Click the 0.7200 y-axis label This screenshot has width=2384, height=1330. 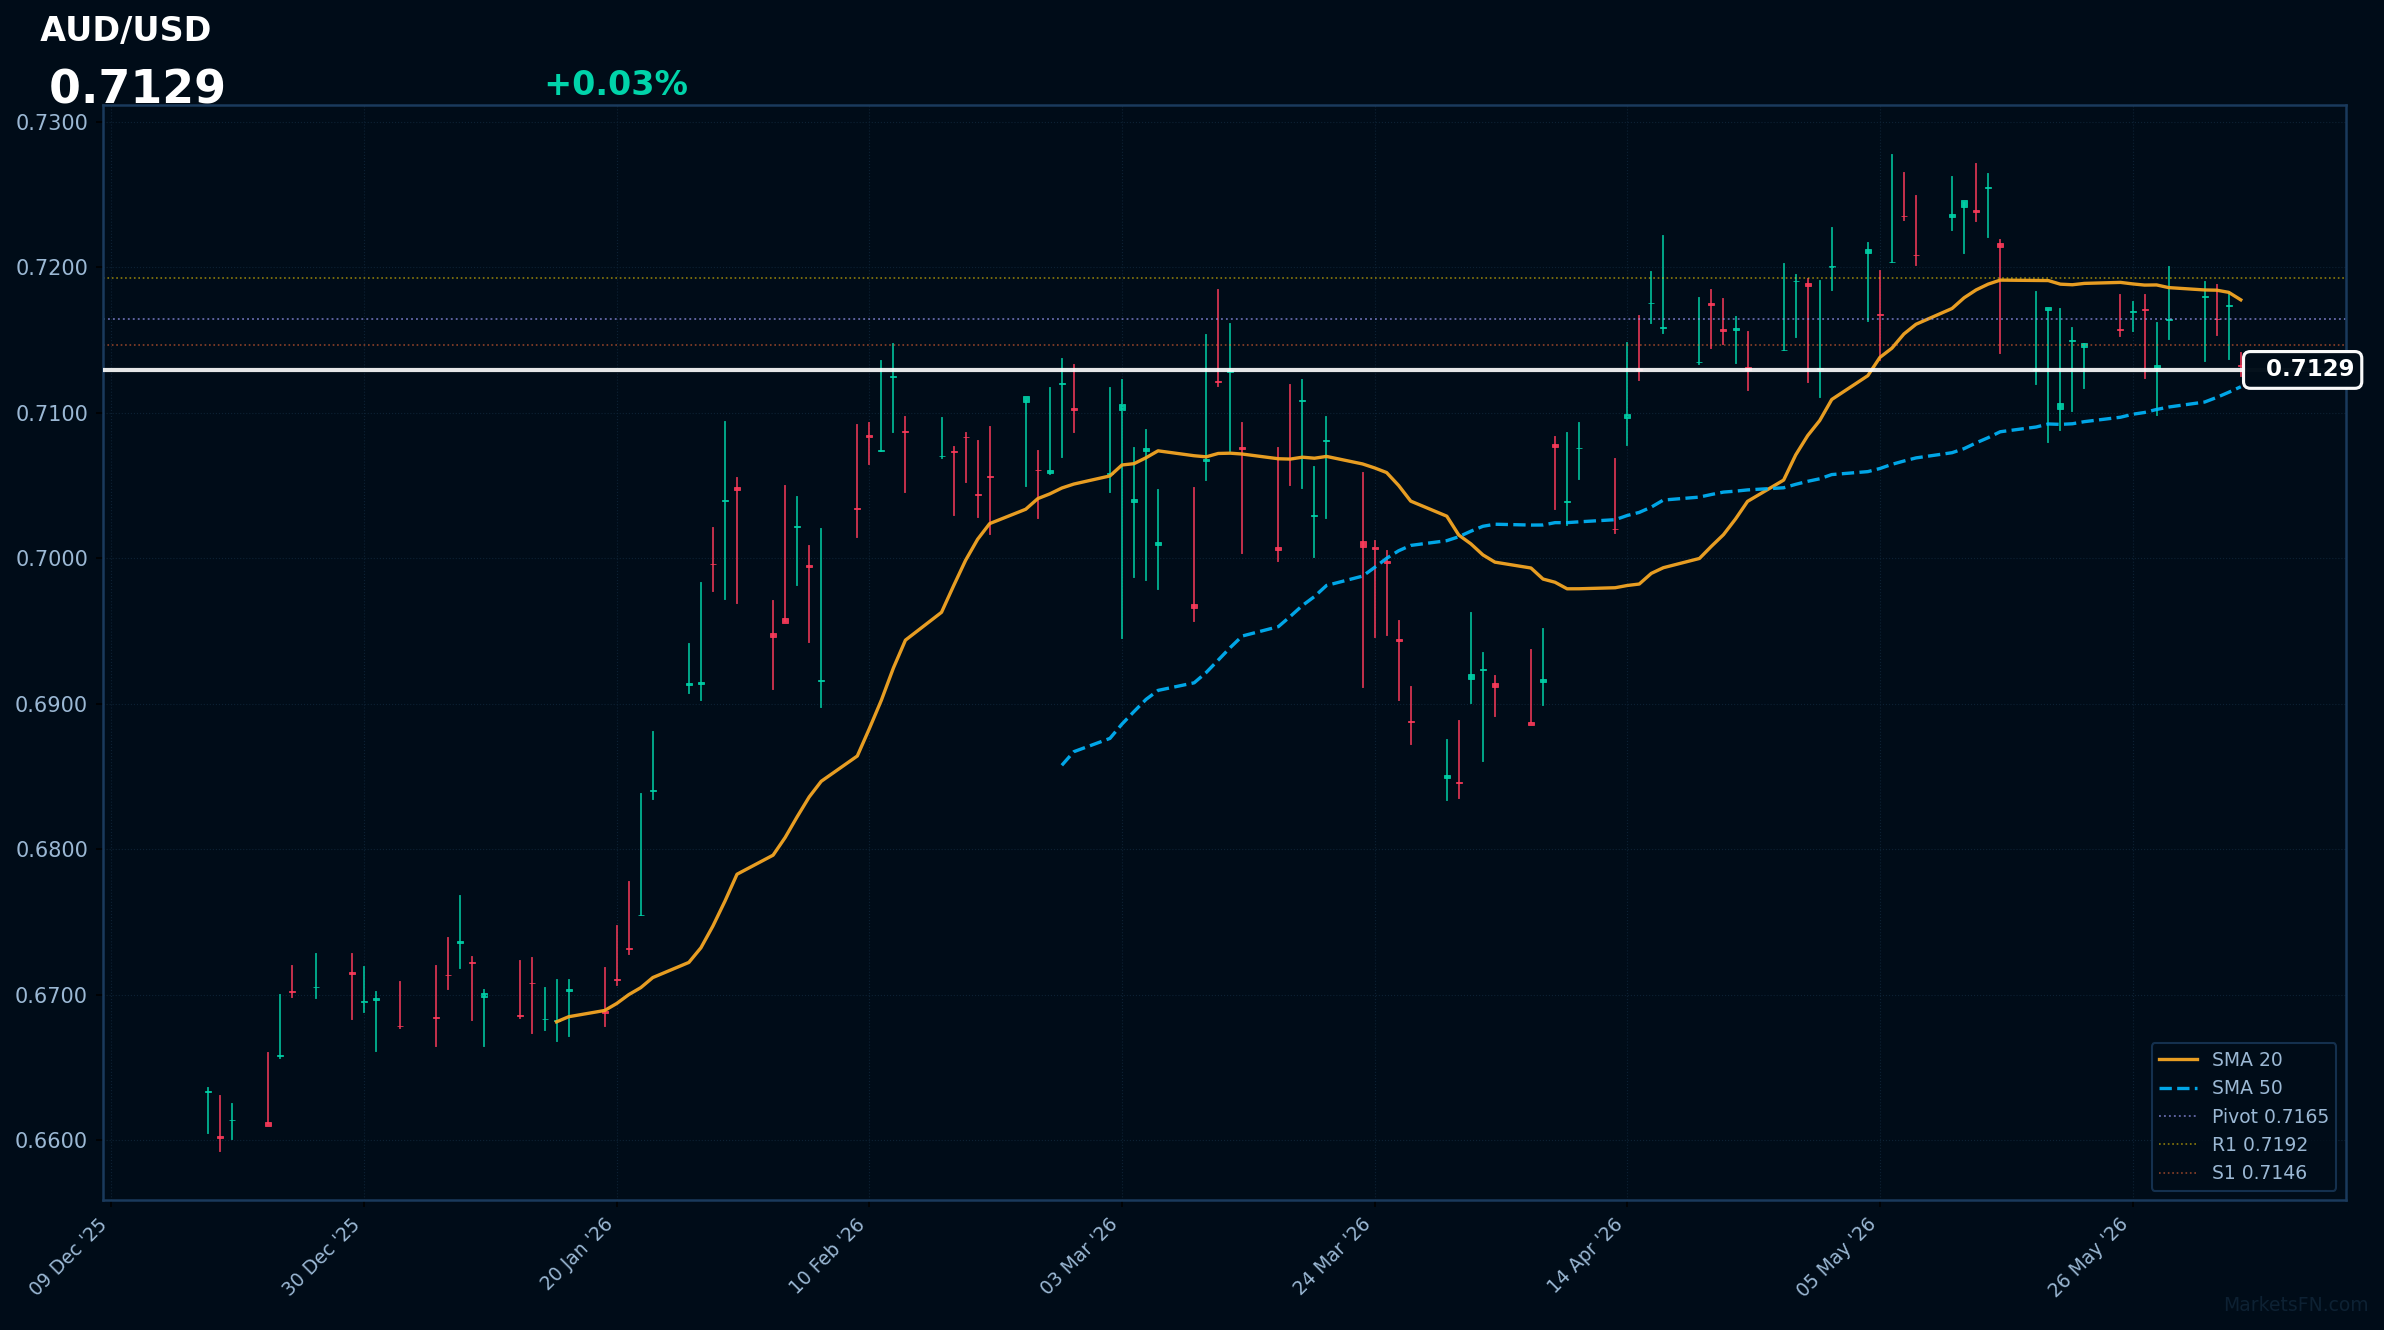[x=52, y=268]
